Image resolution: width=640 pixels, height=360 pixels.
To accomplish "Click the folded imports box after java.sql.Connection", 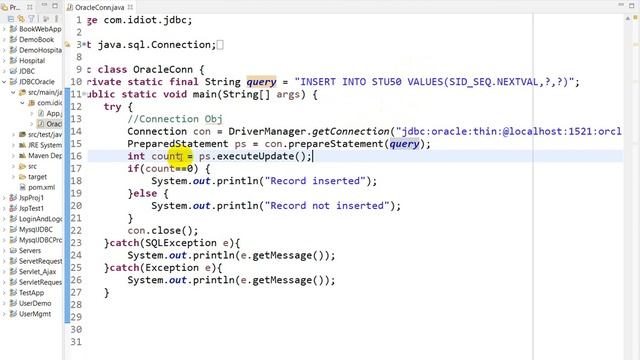I will tap(220, 45).
